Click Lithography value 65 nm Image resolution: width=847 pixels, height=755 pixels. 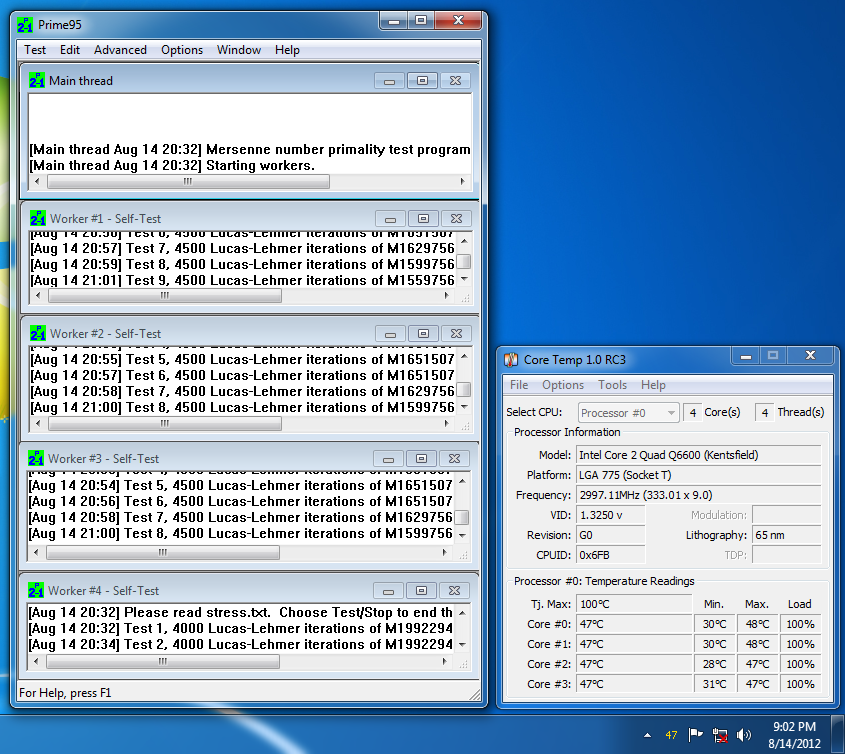click(786, 535)
